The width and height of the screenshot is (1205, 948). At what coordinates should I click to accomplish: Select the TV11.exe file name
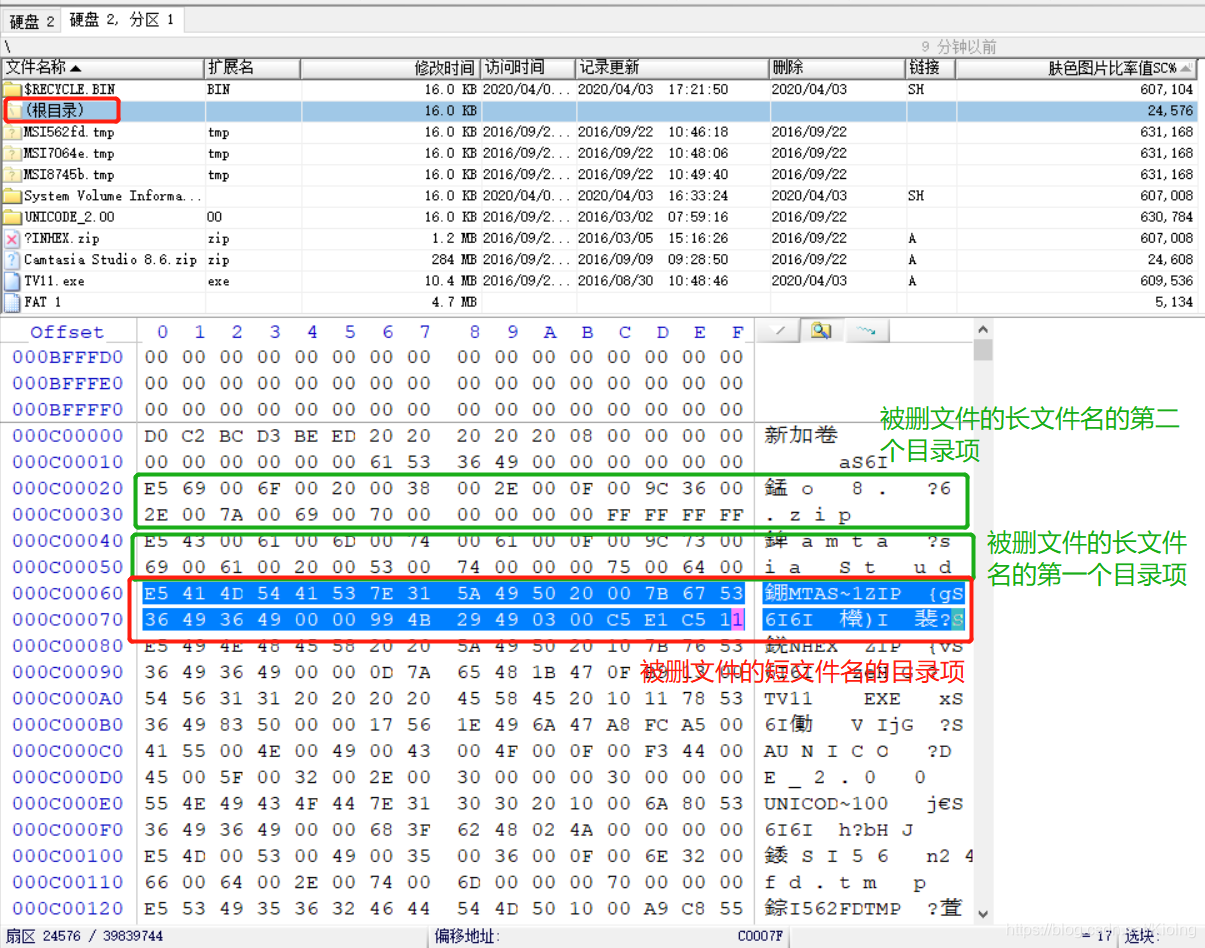[54, 281]
